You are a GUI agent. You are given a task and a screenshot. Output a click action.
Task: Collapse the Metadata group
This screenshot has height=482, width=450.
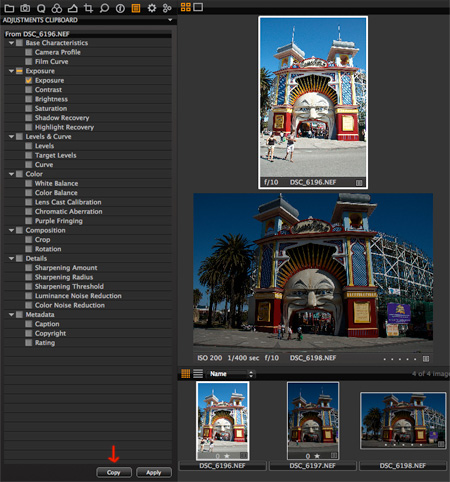(x=11, y=315)
